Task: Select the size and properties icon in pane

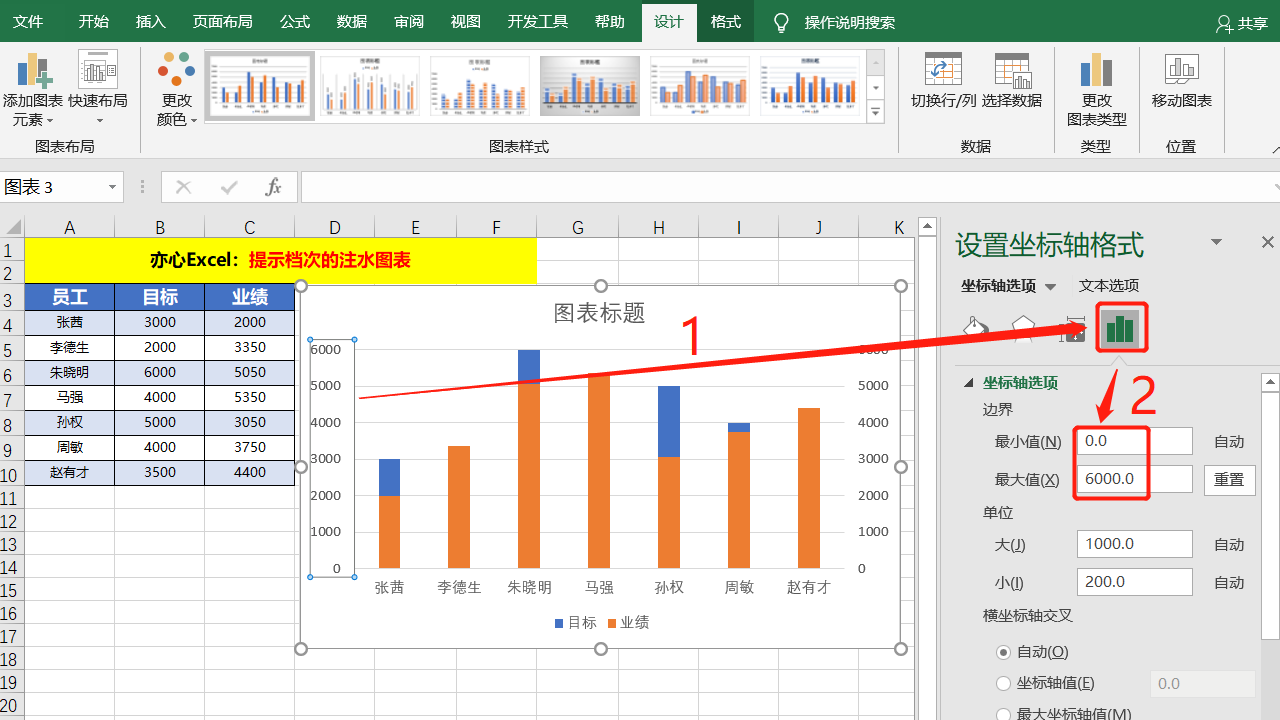Action: point(1073,329)
